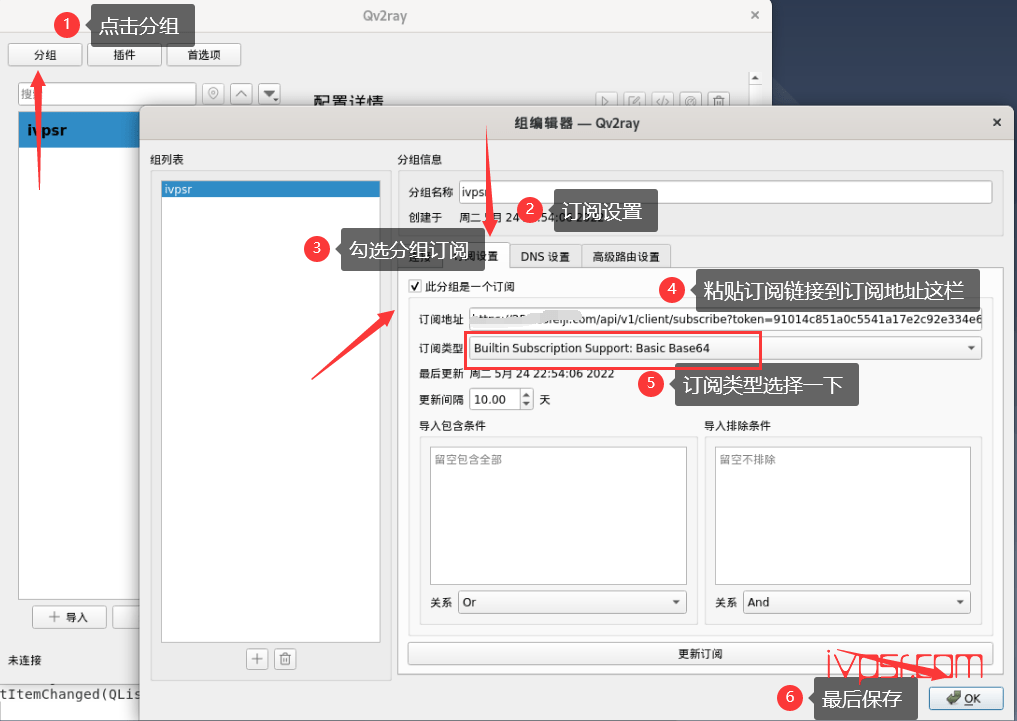Viewport: 1017px width, 721px height.
Task: Click the 更新订阅 update subscription button
Action: click(x=700, y=654)
